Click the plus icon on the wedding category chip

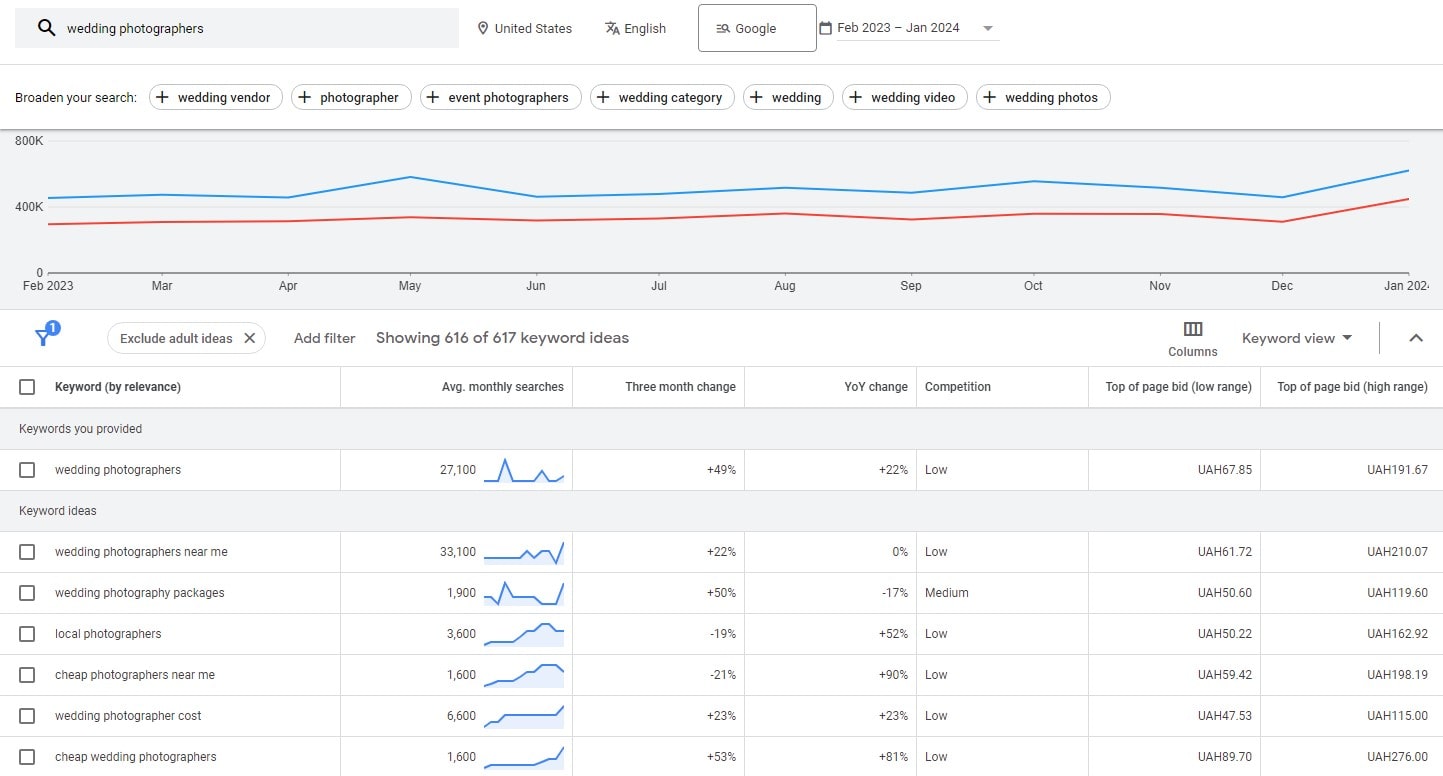603,97
